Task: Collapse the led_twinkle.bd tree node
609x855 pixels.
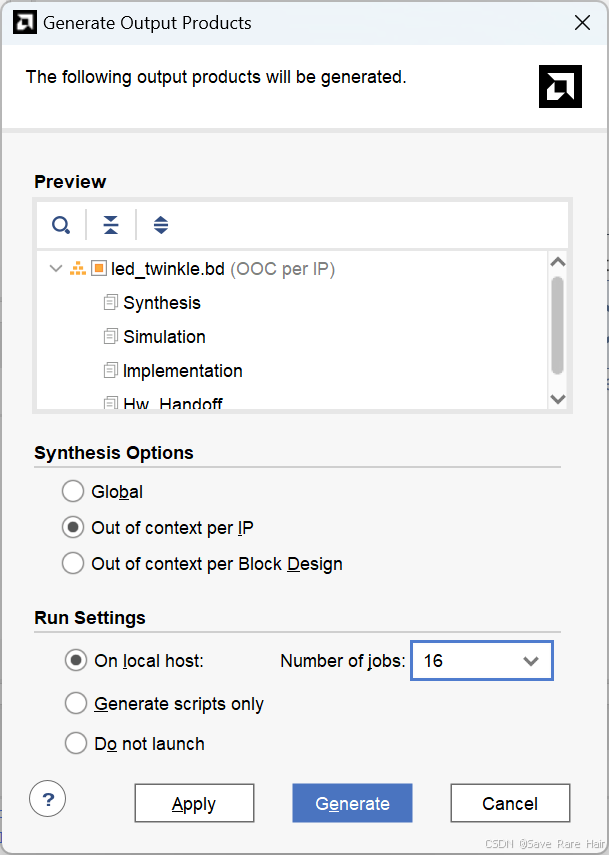Action: pos(54,269)
